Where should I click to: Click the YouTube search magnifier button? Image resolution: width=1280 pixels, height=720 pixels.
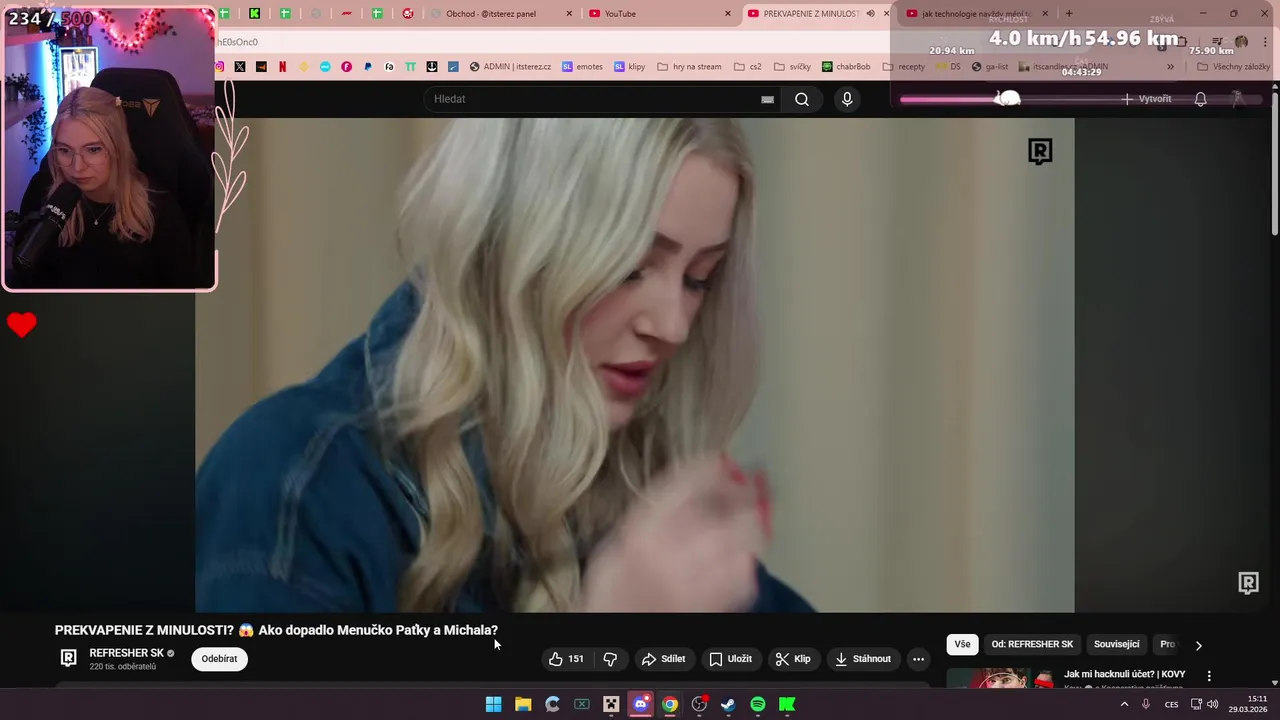[802, 99]
